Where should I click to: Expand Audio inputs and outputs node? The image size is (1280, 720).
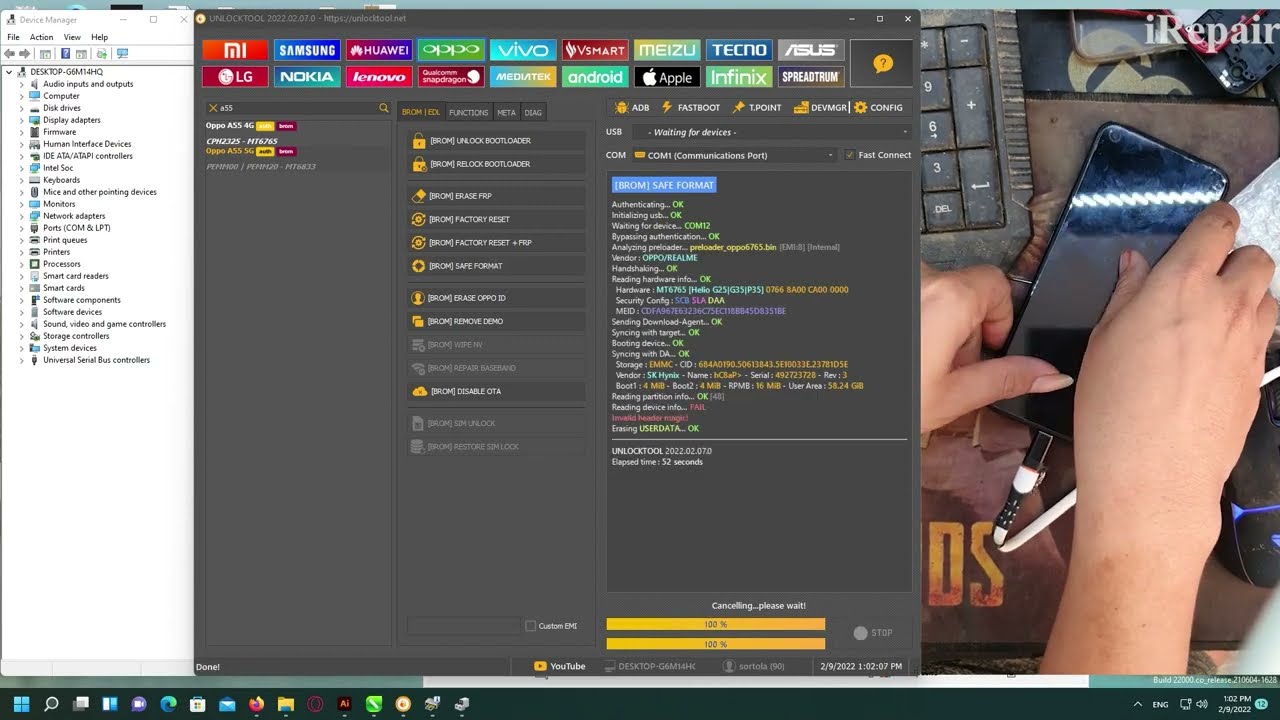(x=22, y=84)
